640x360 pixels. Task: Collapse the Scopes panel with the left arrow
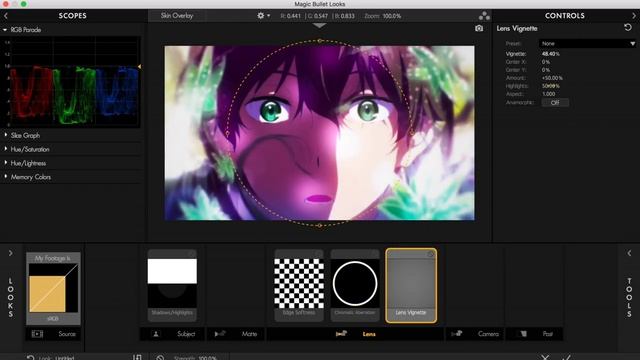6,16
